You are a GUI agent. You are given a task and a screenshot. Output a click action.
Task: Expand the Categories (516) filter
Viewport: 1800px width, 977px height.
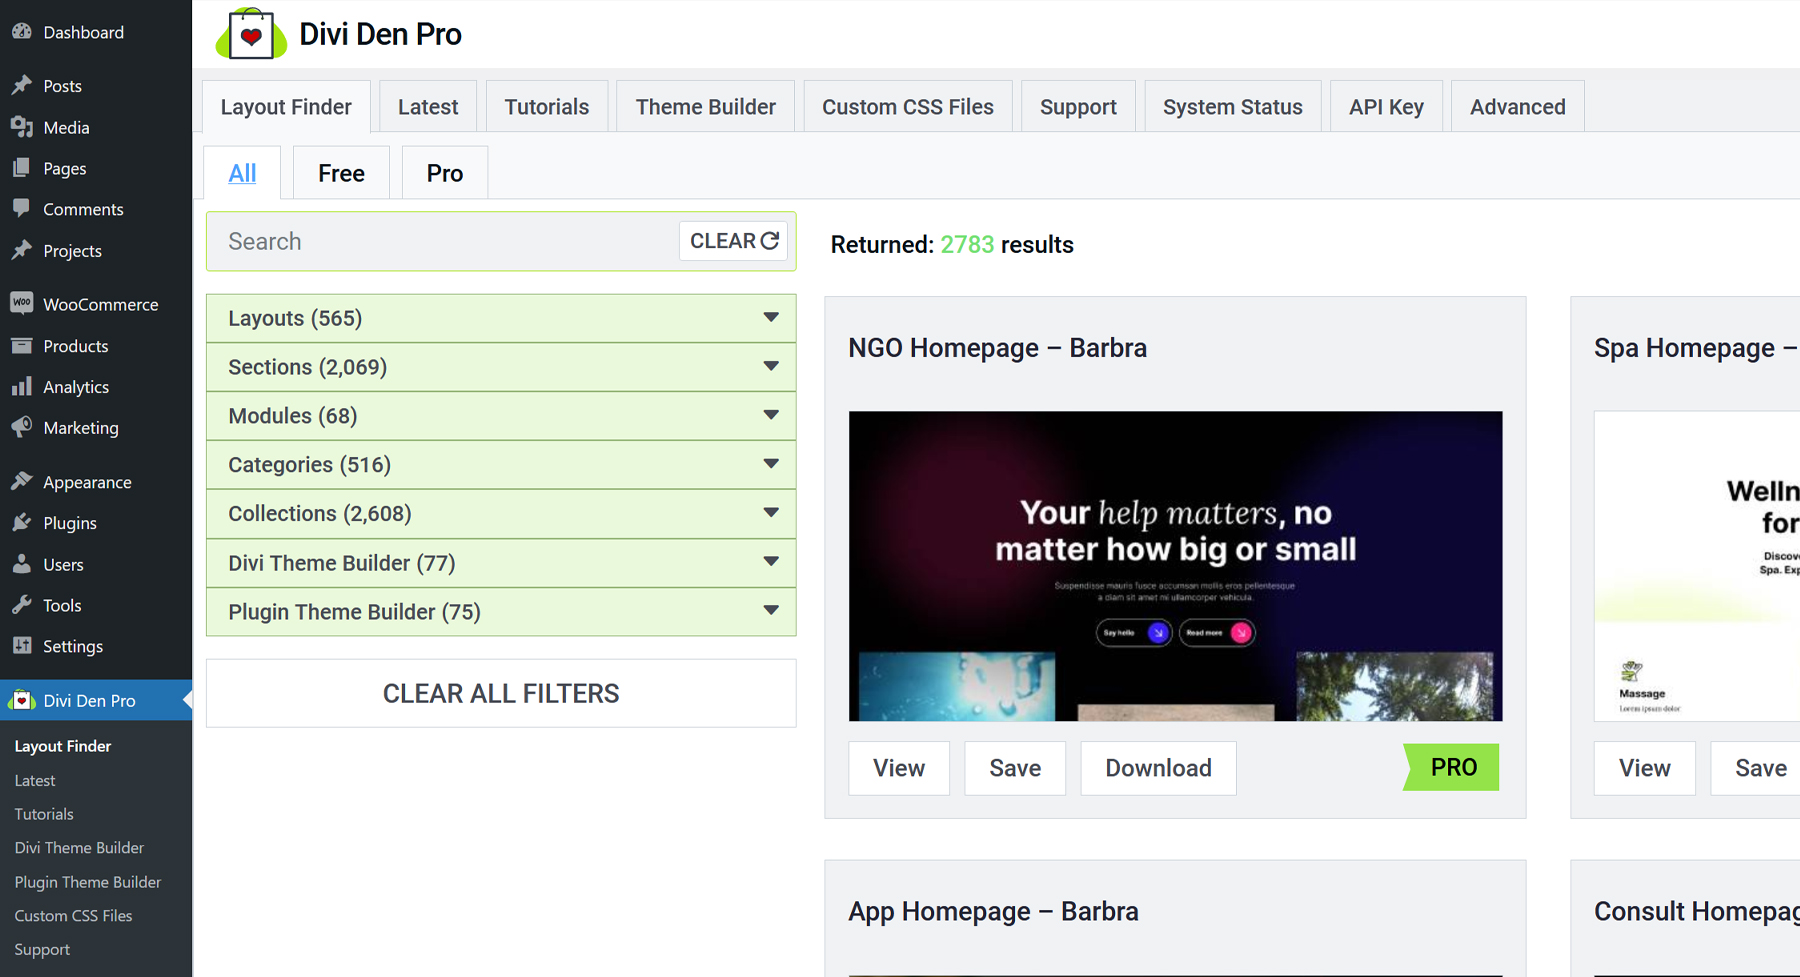pos(501,465)
